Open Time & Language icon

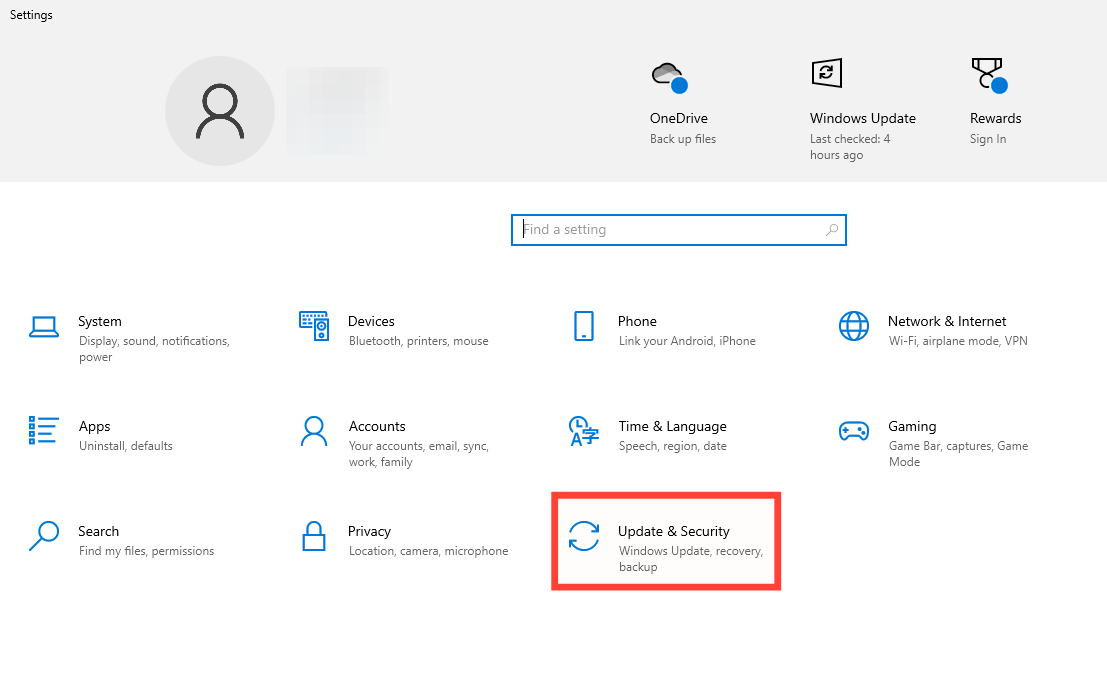point(584,431)
